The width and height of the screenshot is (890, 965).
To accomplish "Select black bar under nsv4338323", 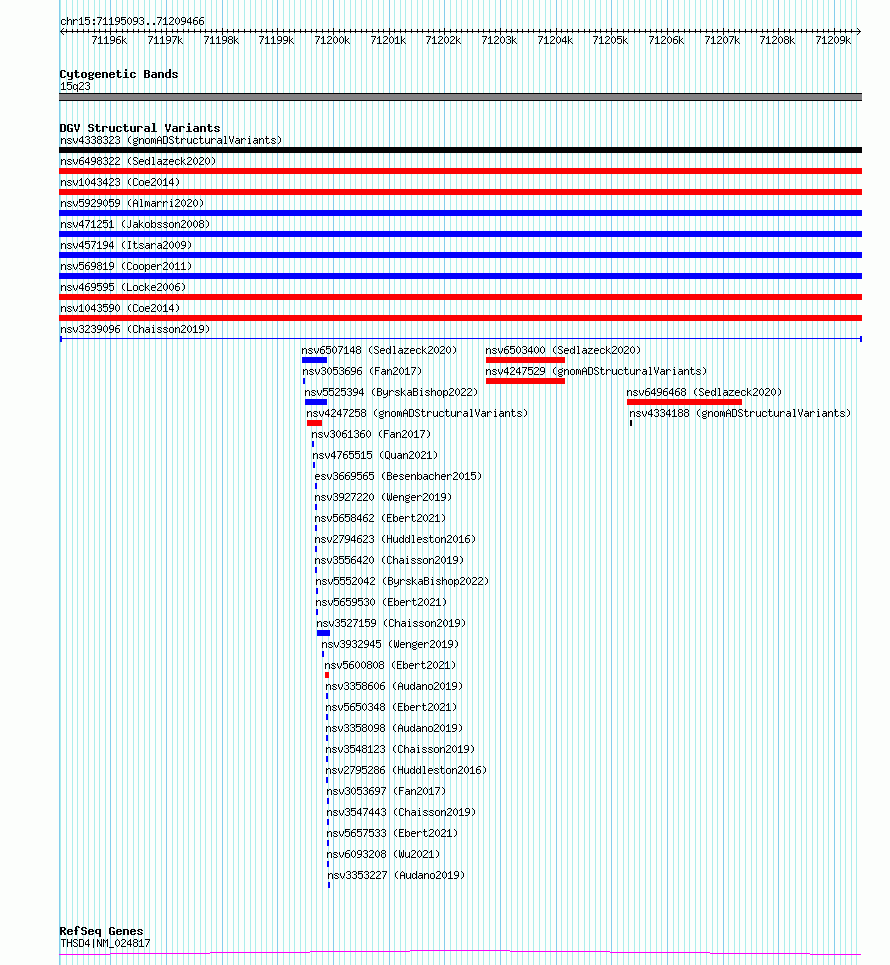I will pos(460,150).
